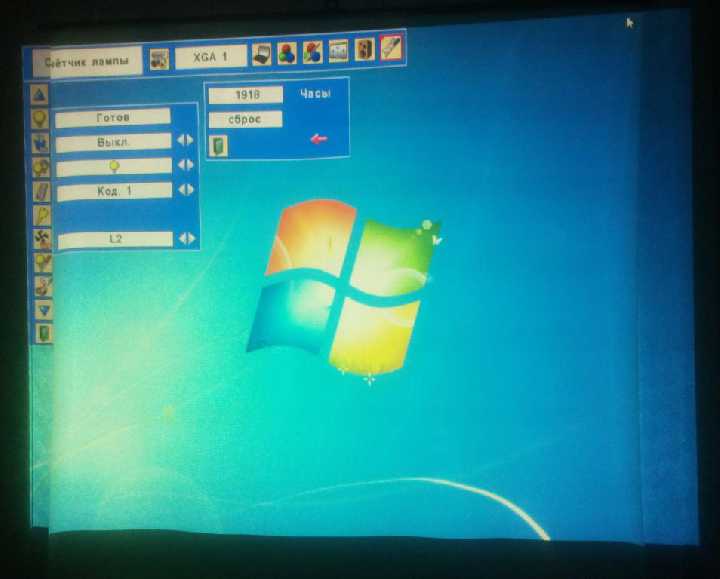Click the fan control icon in sidebar

coord(42,238)
